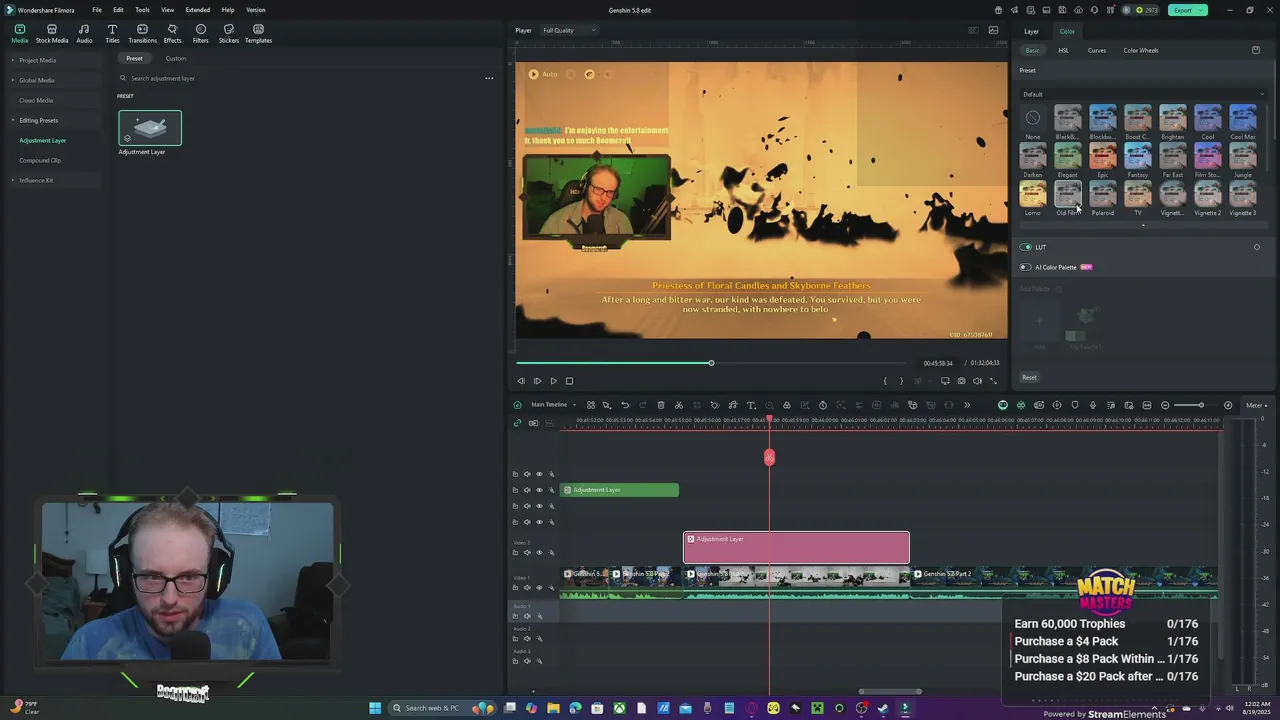This screenshot has width=1280, height=720.
Task: Open the Extended menu
Action: click(198, 10)
